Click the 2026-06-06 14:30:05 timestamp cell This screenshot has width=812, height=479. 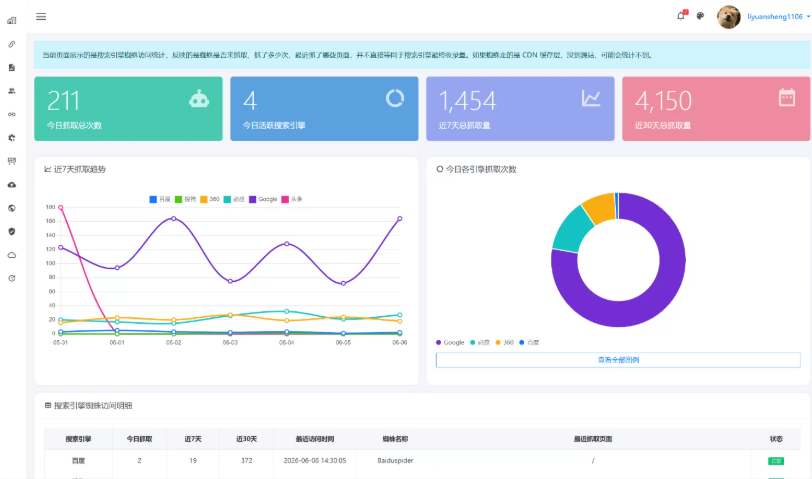click(x=315, y=460)
